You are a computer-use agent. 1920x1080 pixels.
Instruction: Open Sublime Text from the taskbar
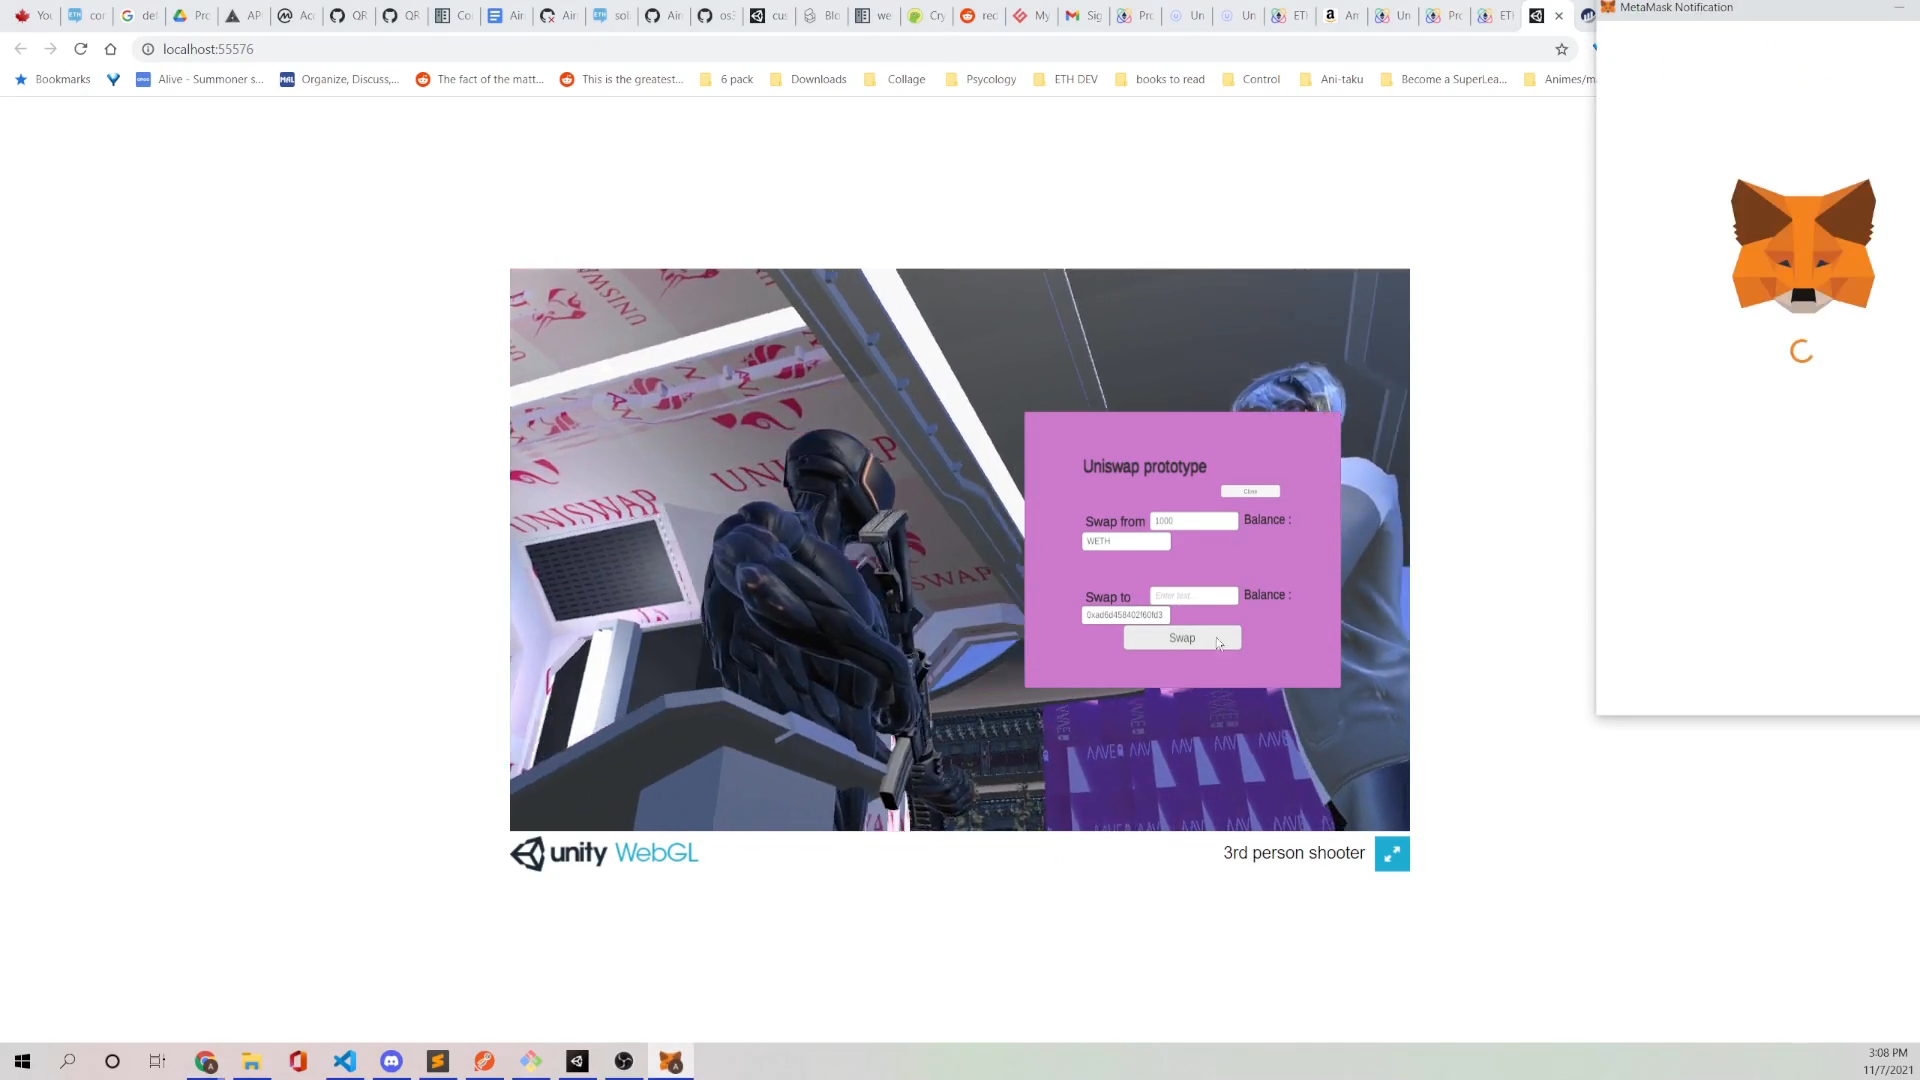coord(438,1061)
